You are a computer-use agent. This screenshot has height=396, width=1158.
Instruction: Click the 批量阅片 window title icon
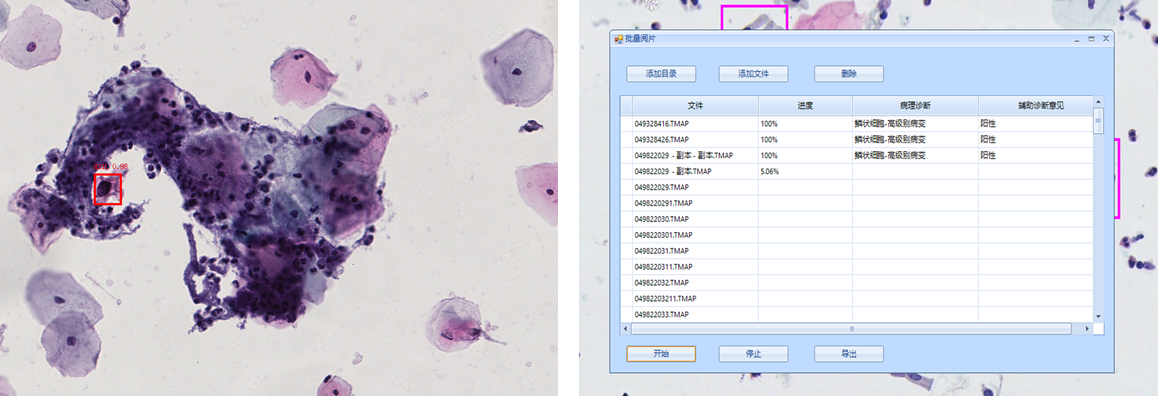[618, 38]
